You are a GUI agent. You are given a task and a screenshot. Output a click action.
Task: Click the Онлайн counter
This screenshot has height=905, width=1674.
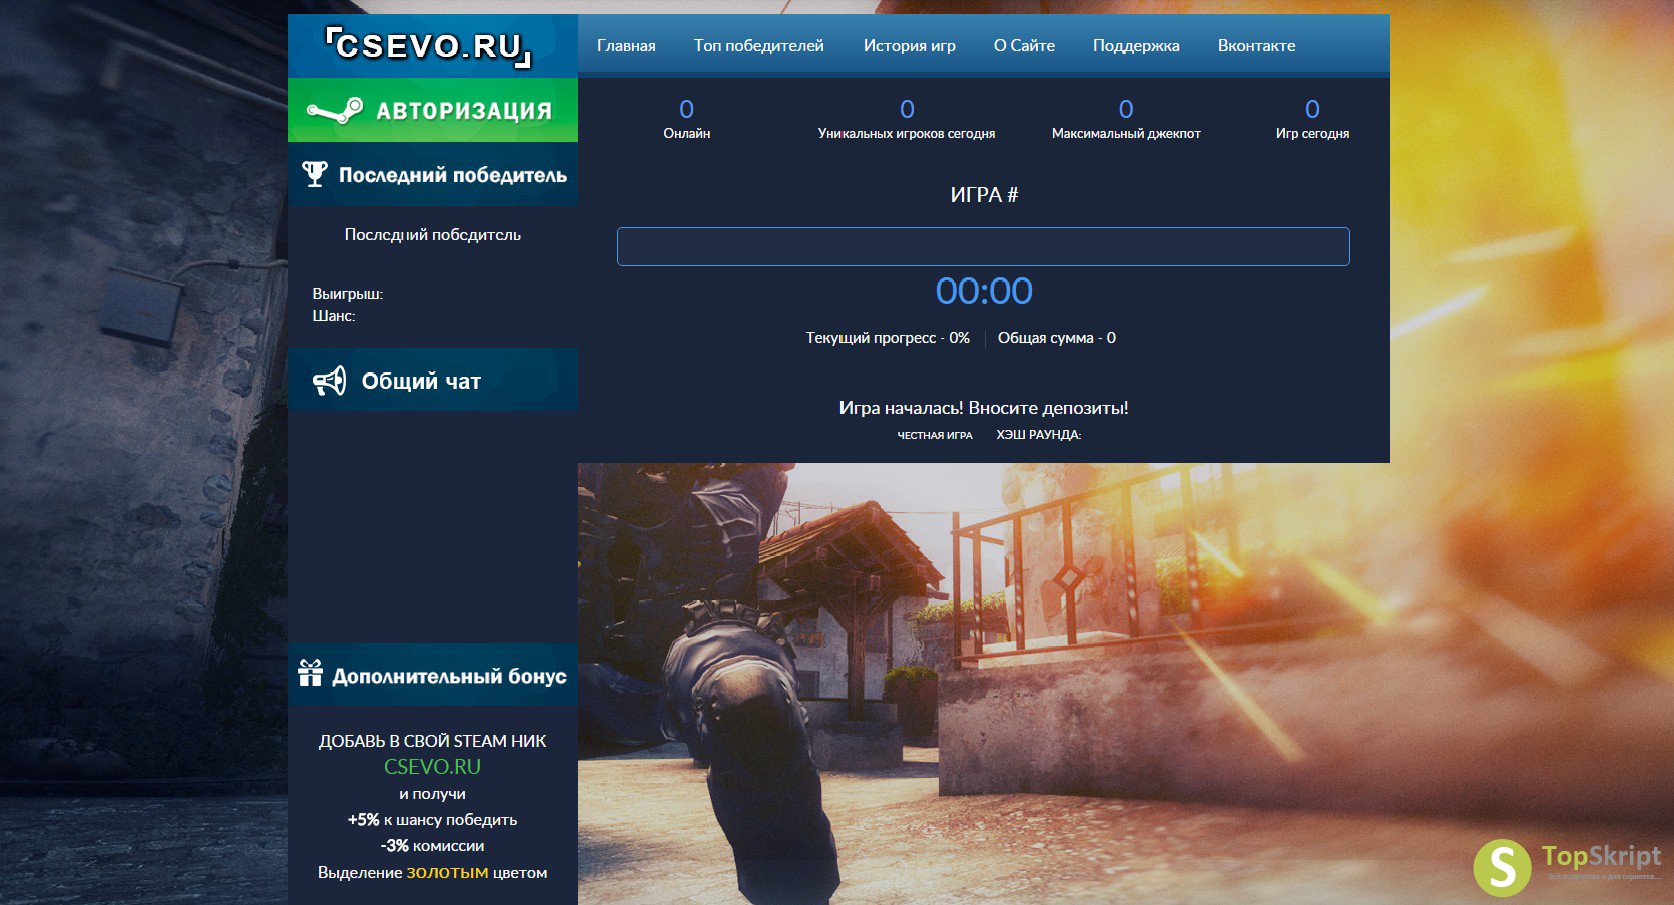pyautogui.click(x=687, y=119)
